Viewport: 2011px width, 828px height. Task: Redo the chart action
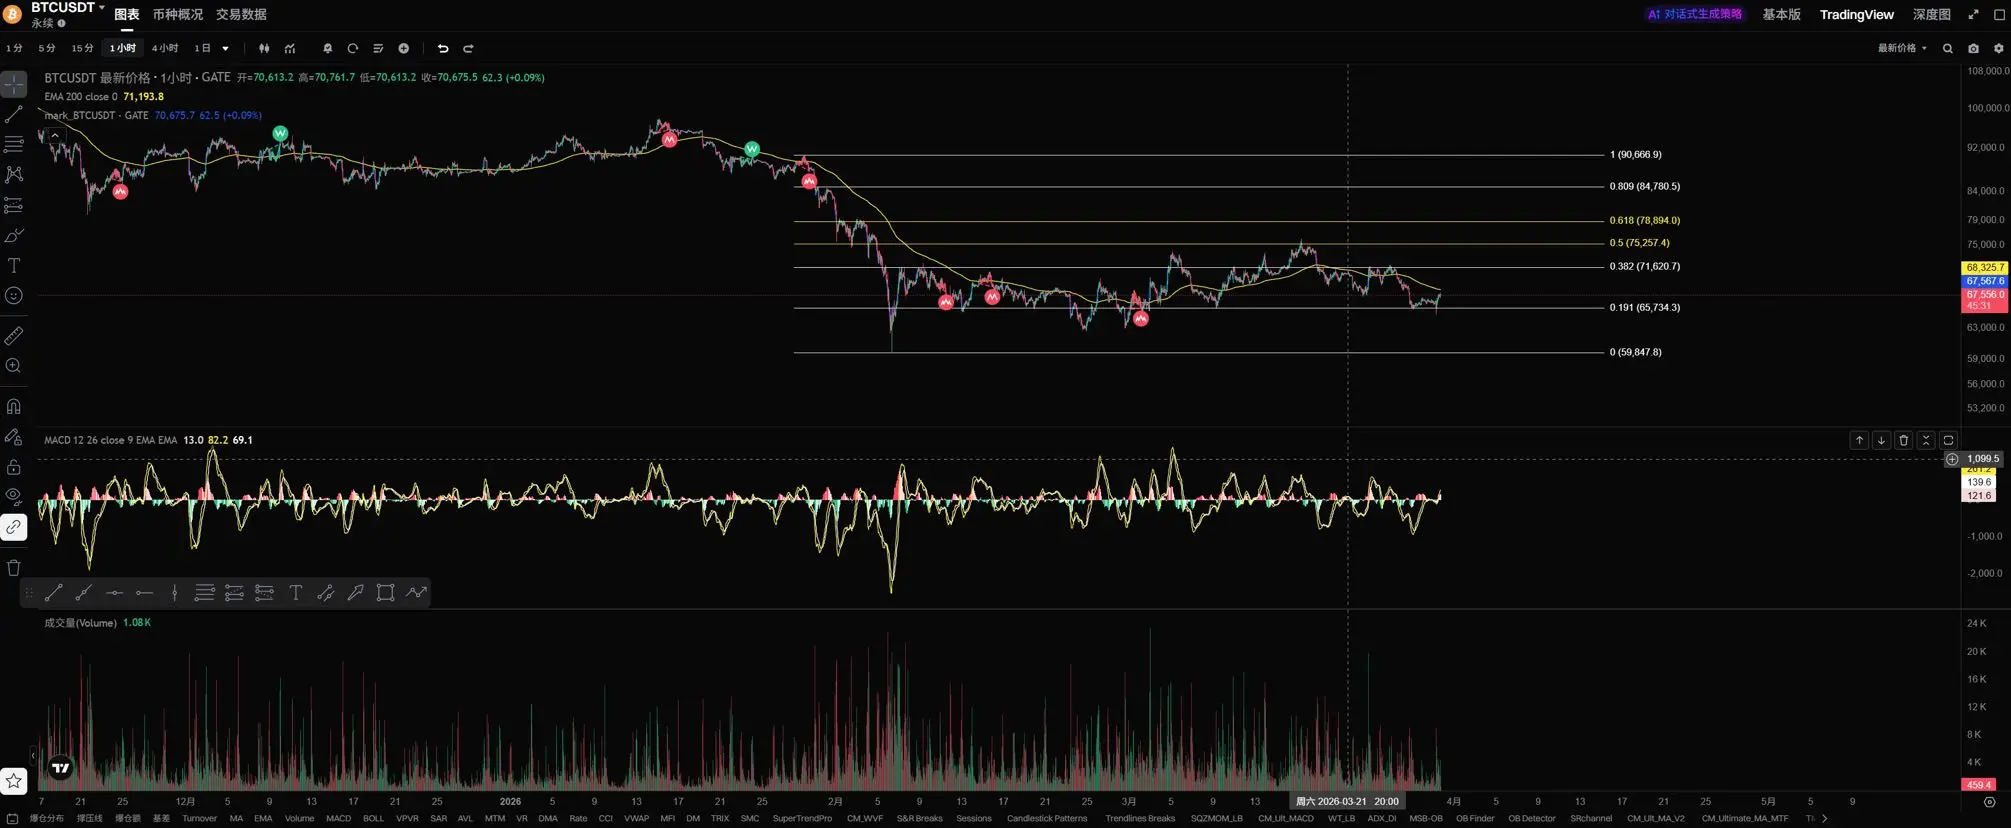coord(468,48)
